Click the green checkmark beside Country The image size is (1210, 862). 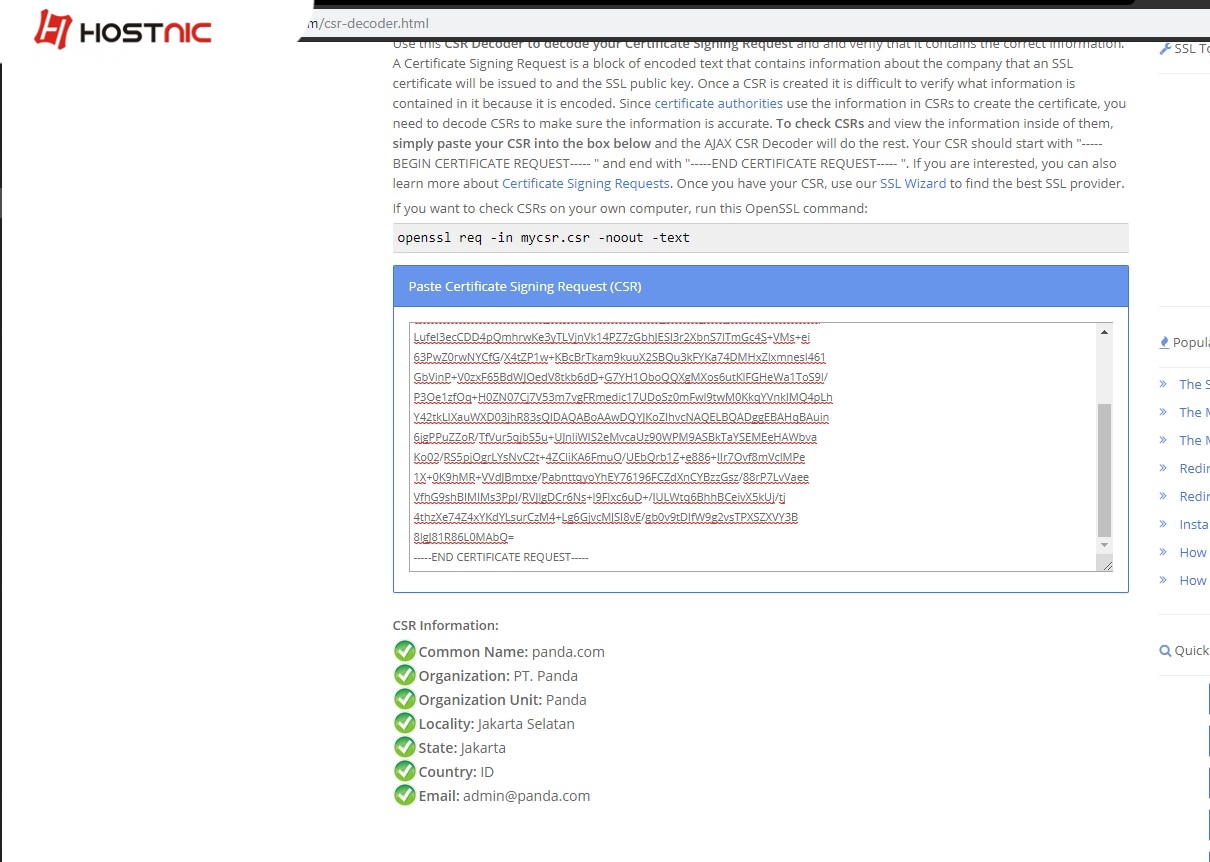pyautogui.click(x=404, y=770)
